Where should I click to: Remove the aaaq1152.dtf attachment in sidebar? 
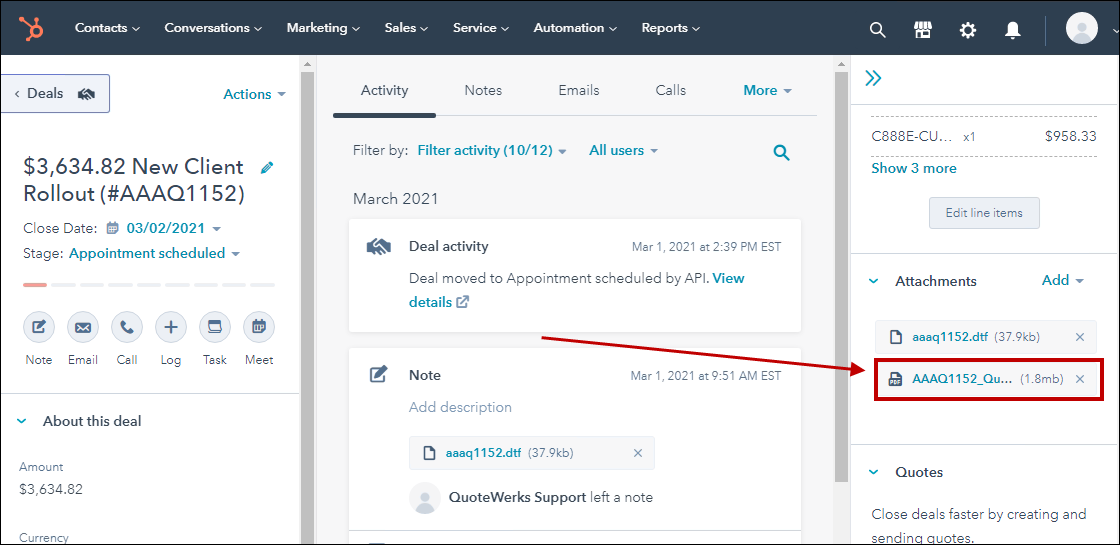pos(1079,337)
